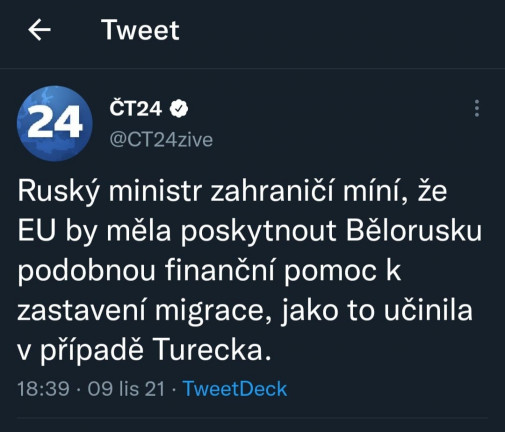Click the word Bělorusku in the tweet
This screenshot has width=505, height=432.
[x=414, y=231]
